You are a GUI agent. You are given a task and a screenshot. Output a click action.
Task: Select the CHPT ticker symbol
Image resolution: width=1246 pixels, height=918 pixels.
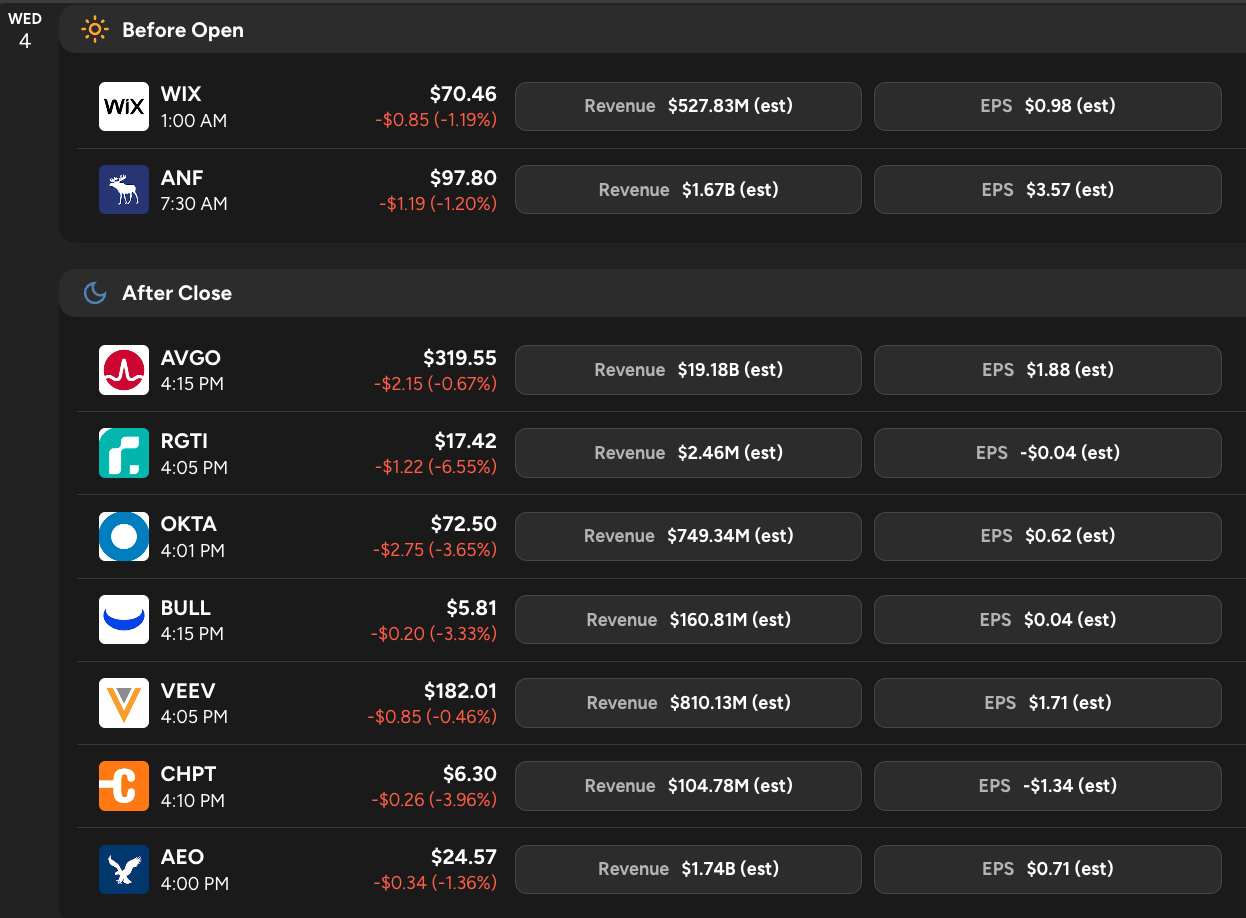(x=189, y=774)
